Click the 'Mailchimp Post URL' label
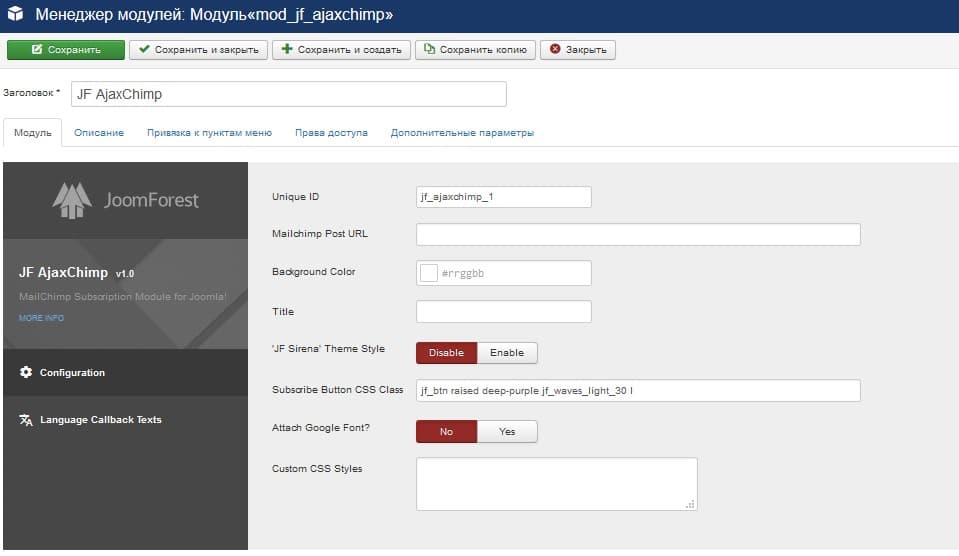Viewport: 959px width, 556px height. [320, 234]
